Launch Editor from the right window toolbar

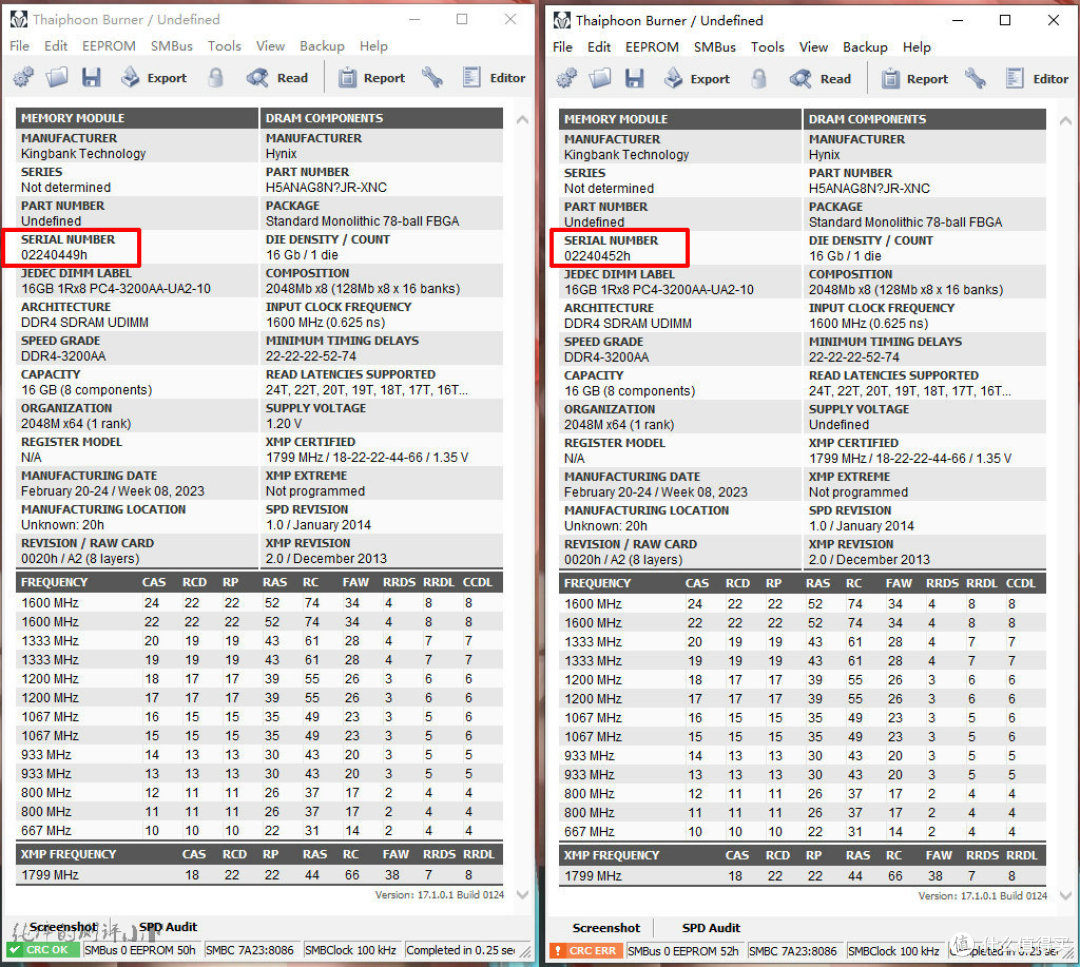(x=1037, y=79)
